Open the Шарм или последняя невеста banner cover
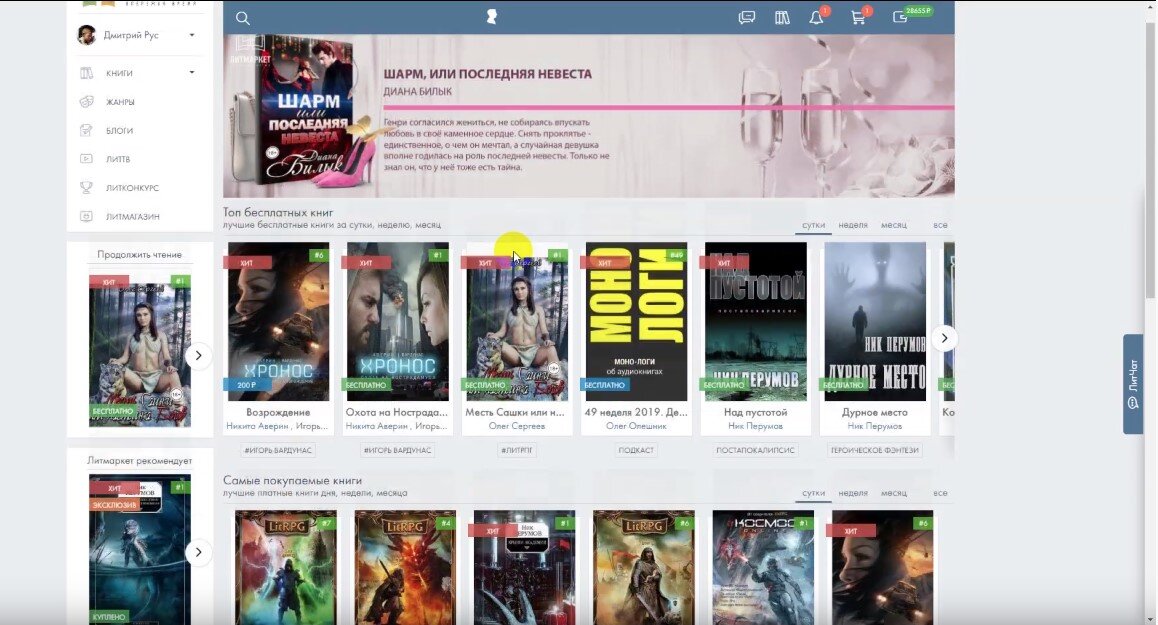This screenshot has width=1158, height=625. pyautogui.click(x=304, y=111)
